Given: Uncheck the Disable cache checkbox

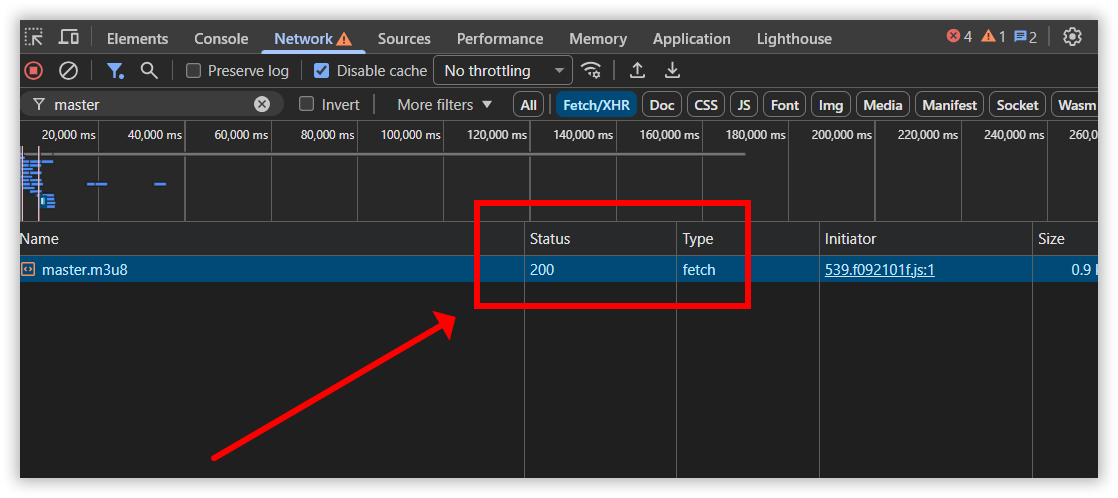Looking at the screenshot, I should coord(322,71).
